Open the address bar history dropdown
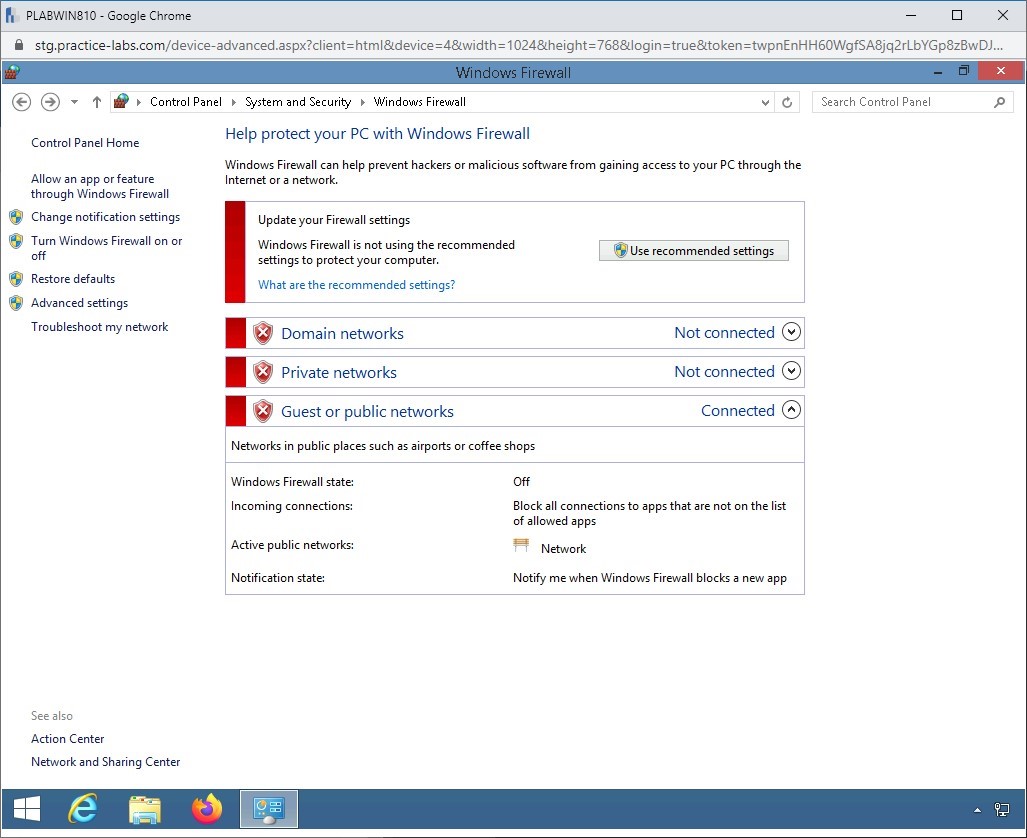1027x838 pixels. click(x=766, y=102)
